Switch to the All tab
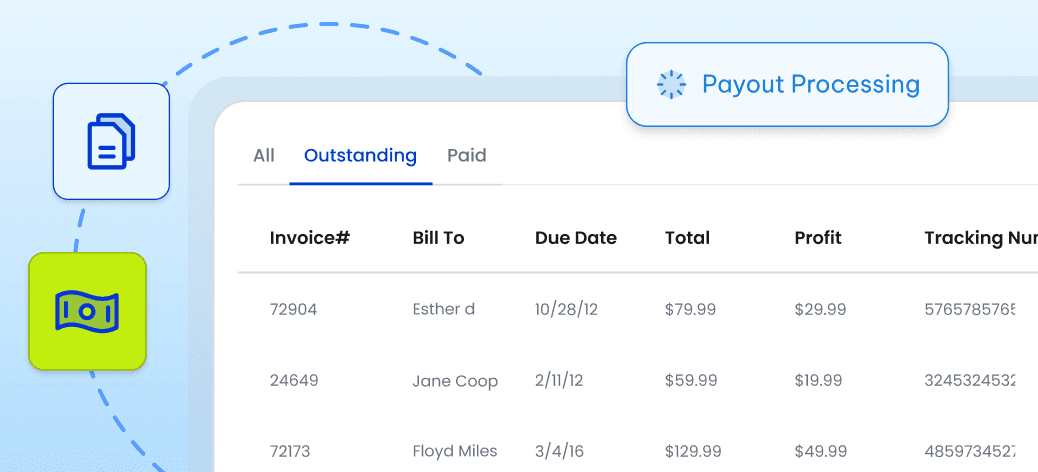The image size is (1038, 472). coord(264,156)
